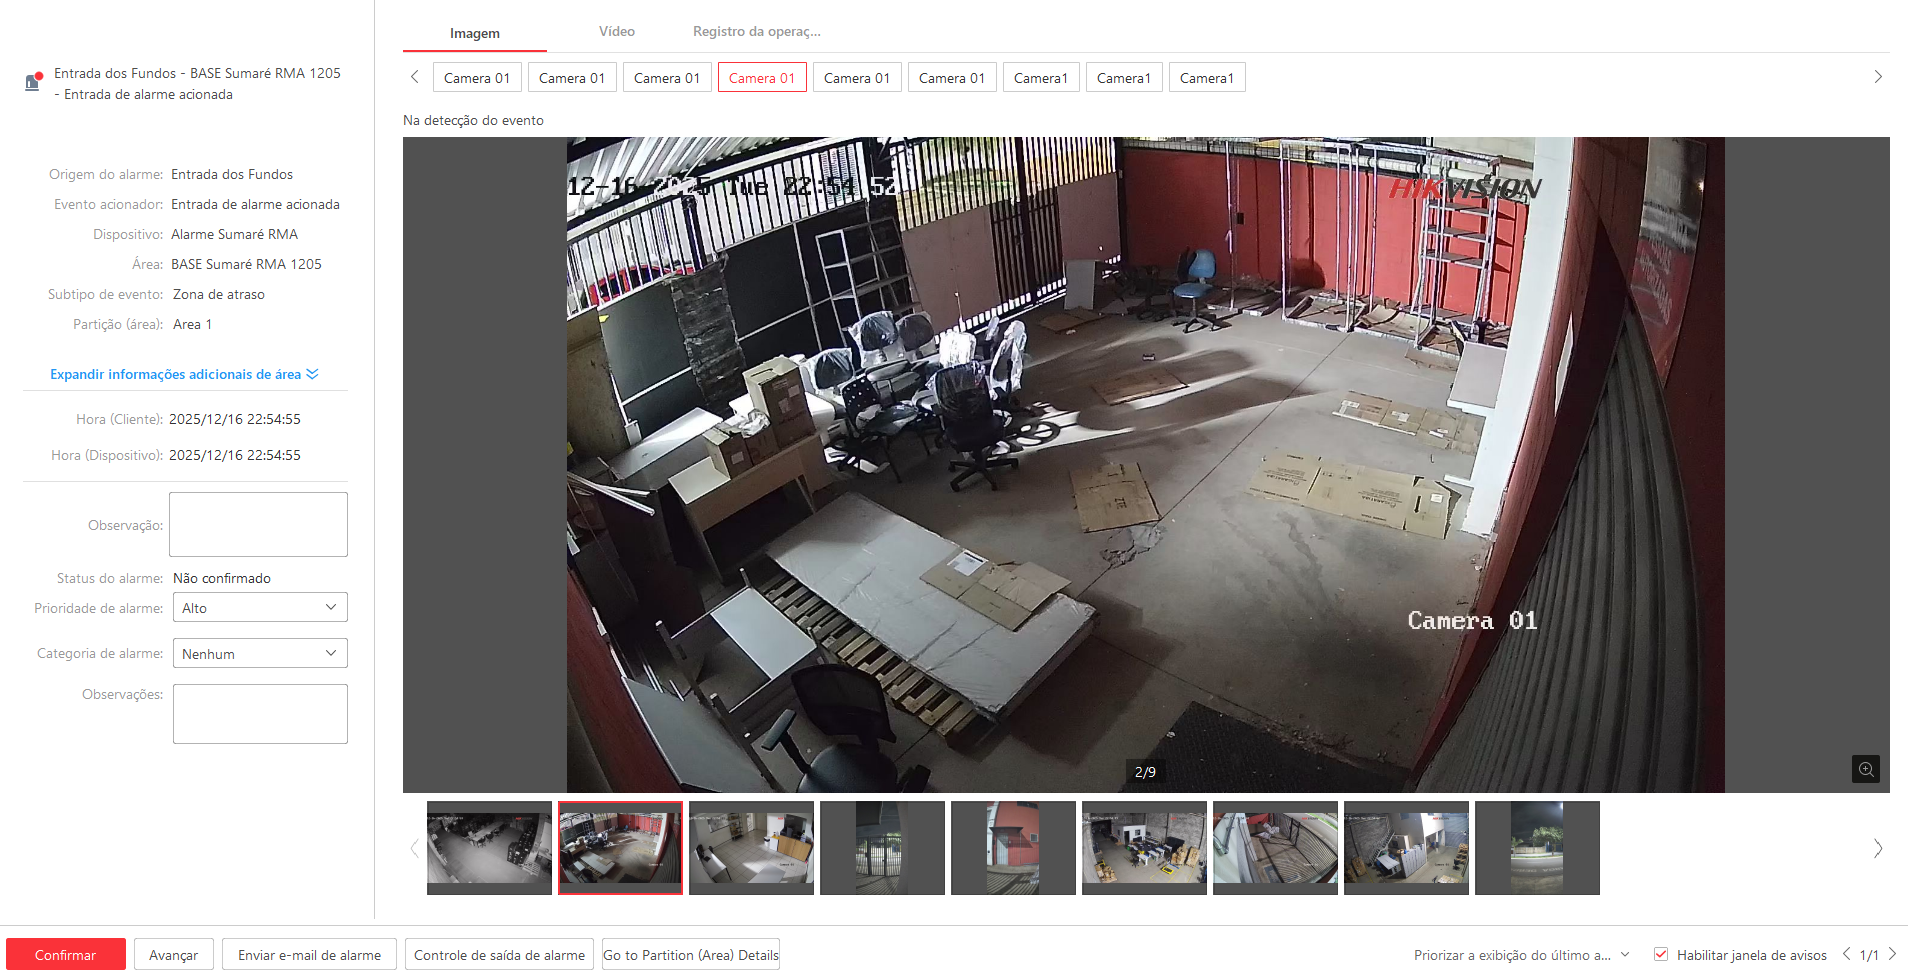Open Registro da operação tab

(x=756, y=32)
